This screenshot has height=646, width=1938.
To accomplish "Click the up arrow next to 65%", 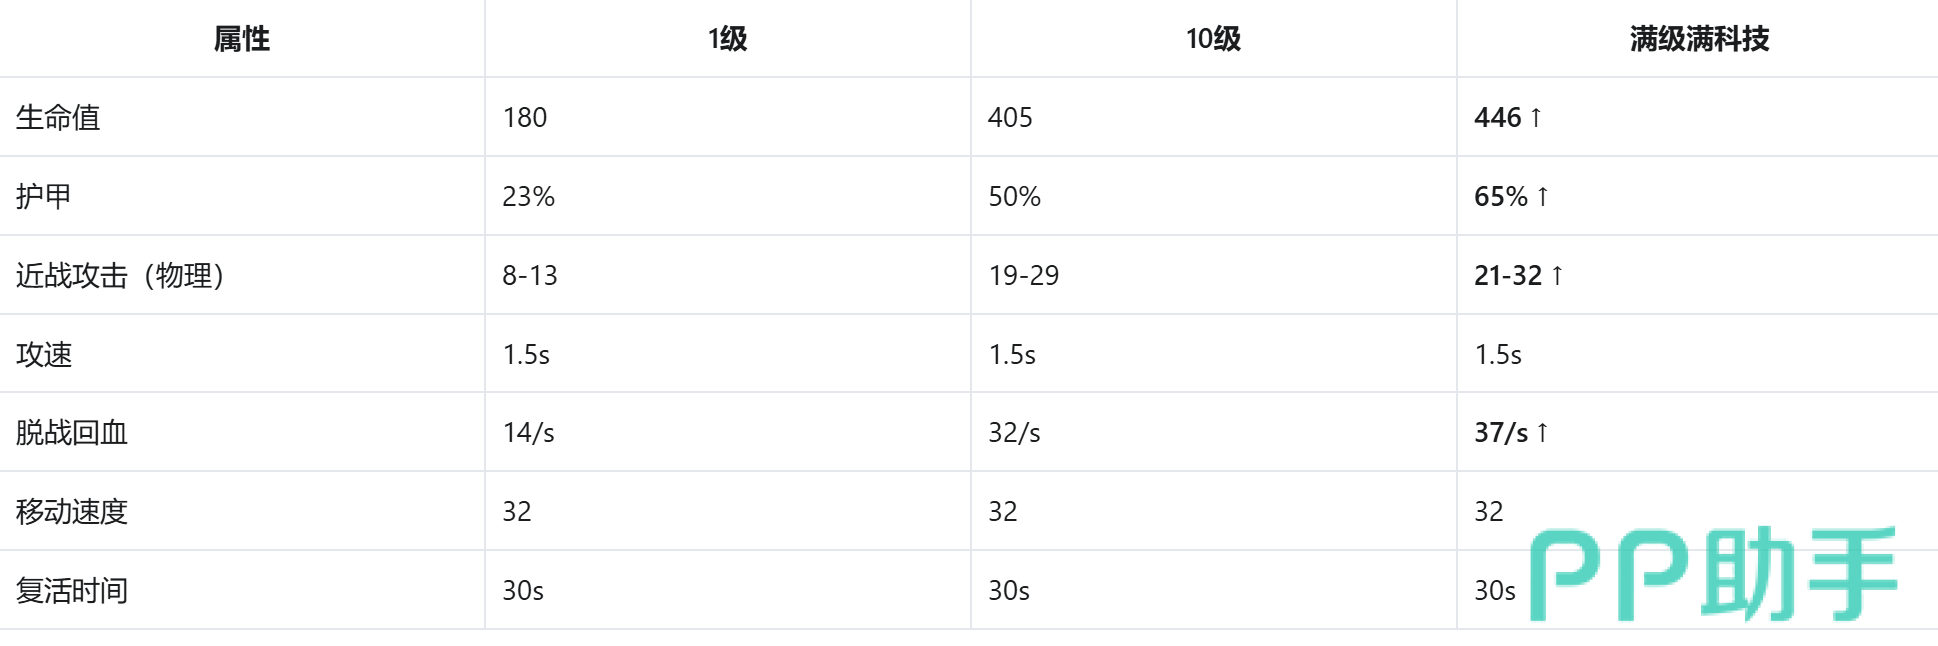I will pos(1543,196).
